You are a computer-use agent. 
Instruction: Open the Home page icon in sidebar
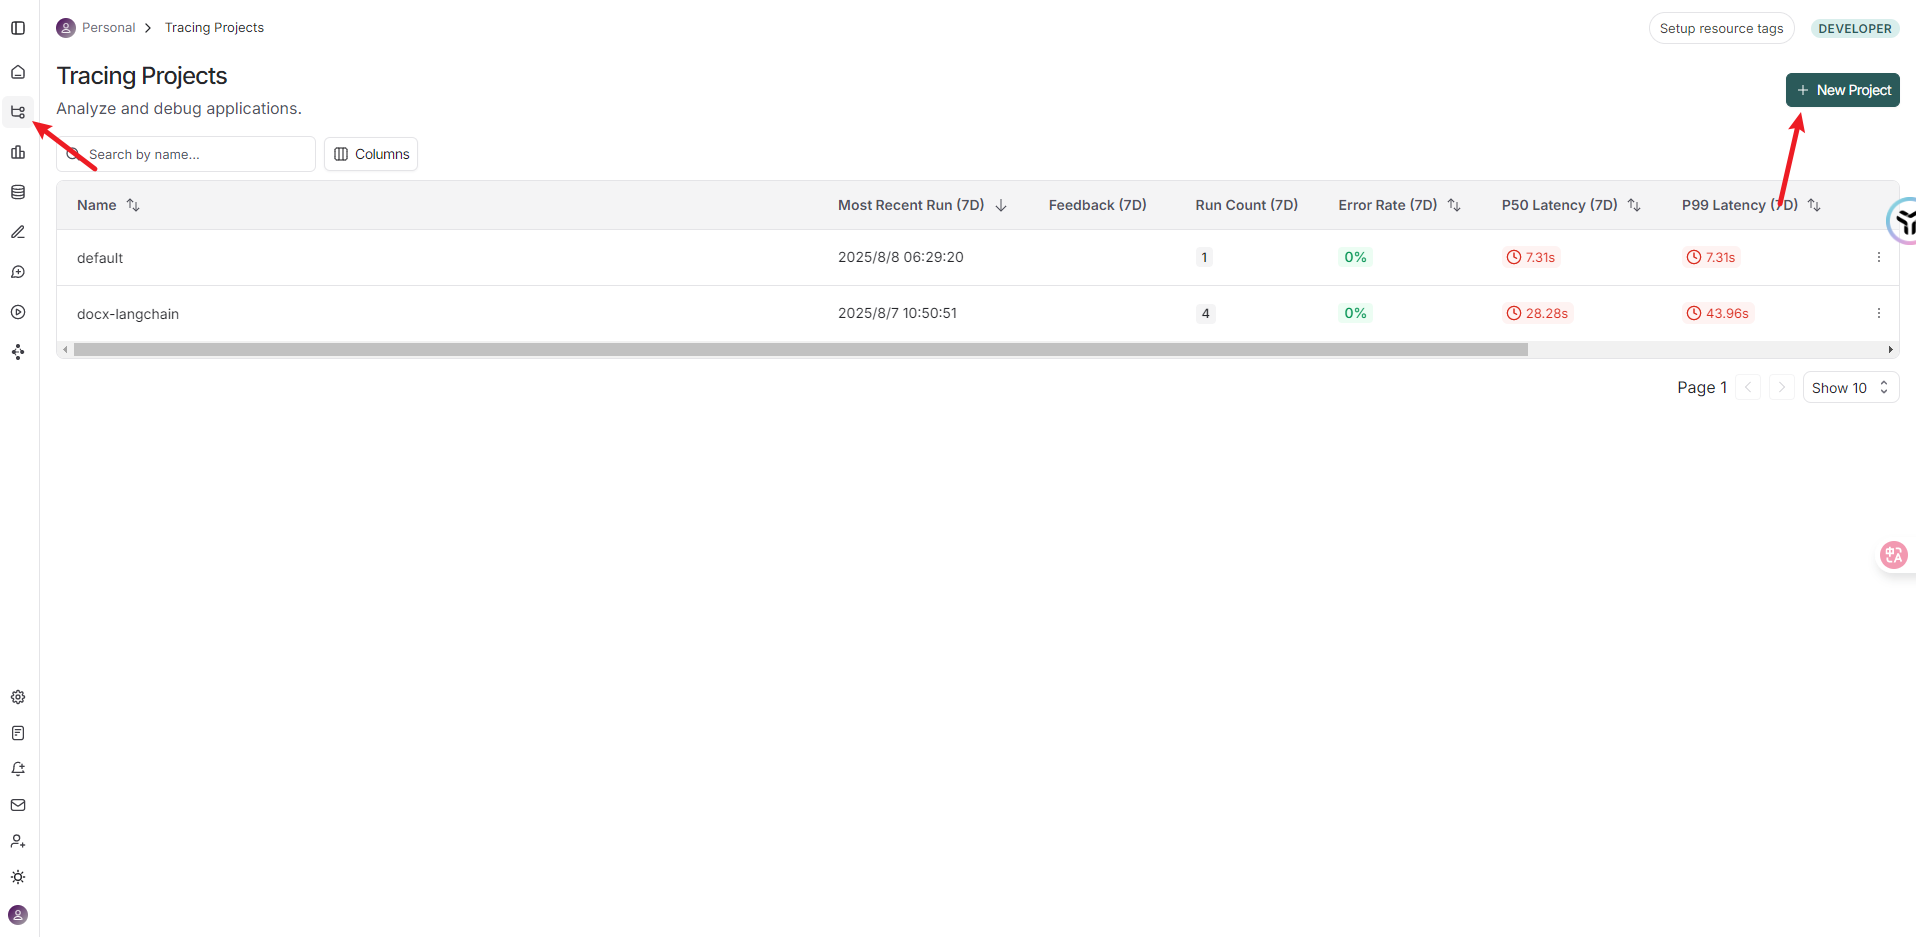(18, 72)
